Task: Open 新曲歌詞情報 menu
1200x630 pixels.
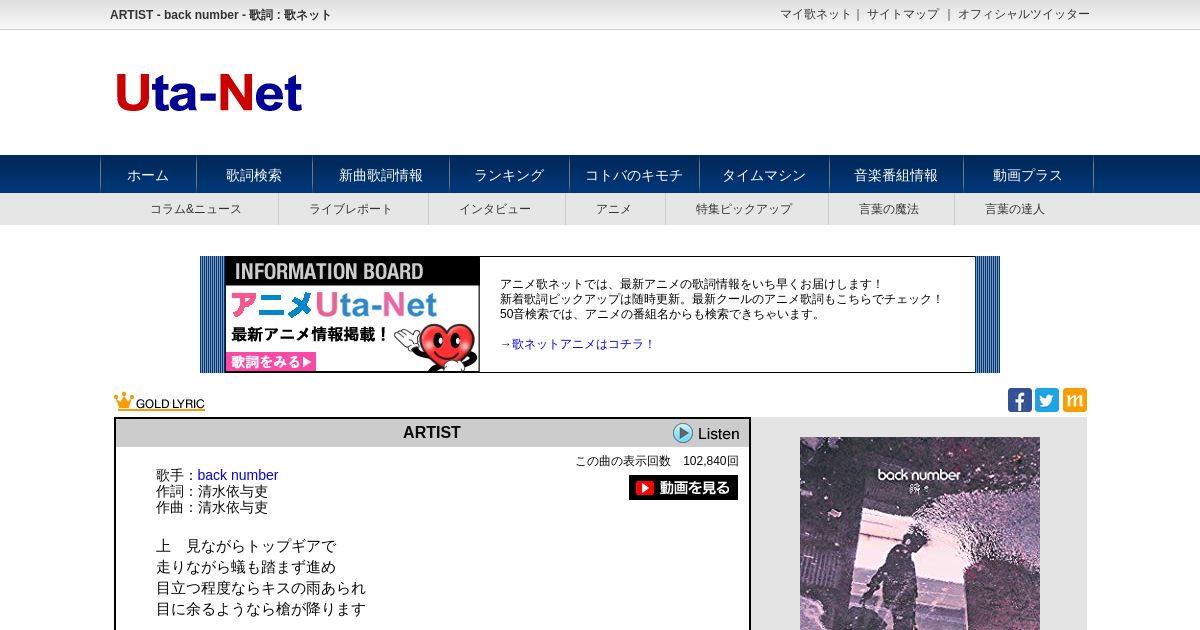Action: tap(381, 175)
